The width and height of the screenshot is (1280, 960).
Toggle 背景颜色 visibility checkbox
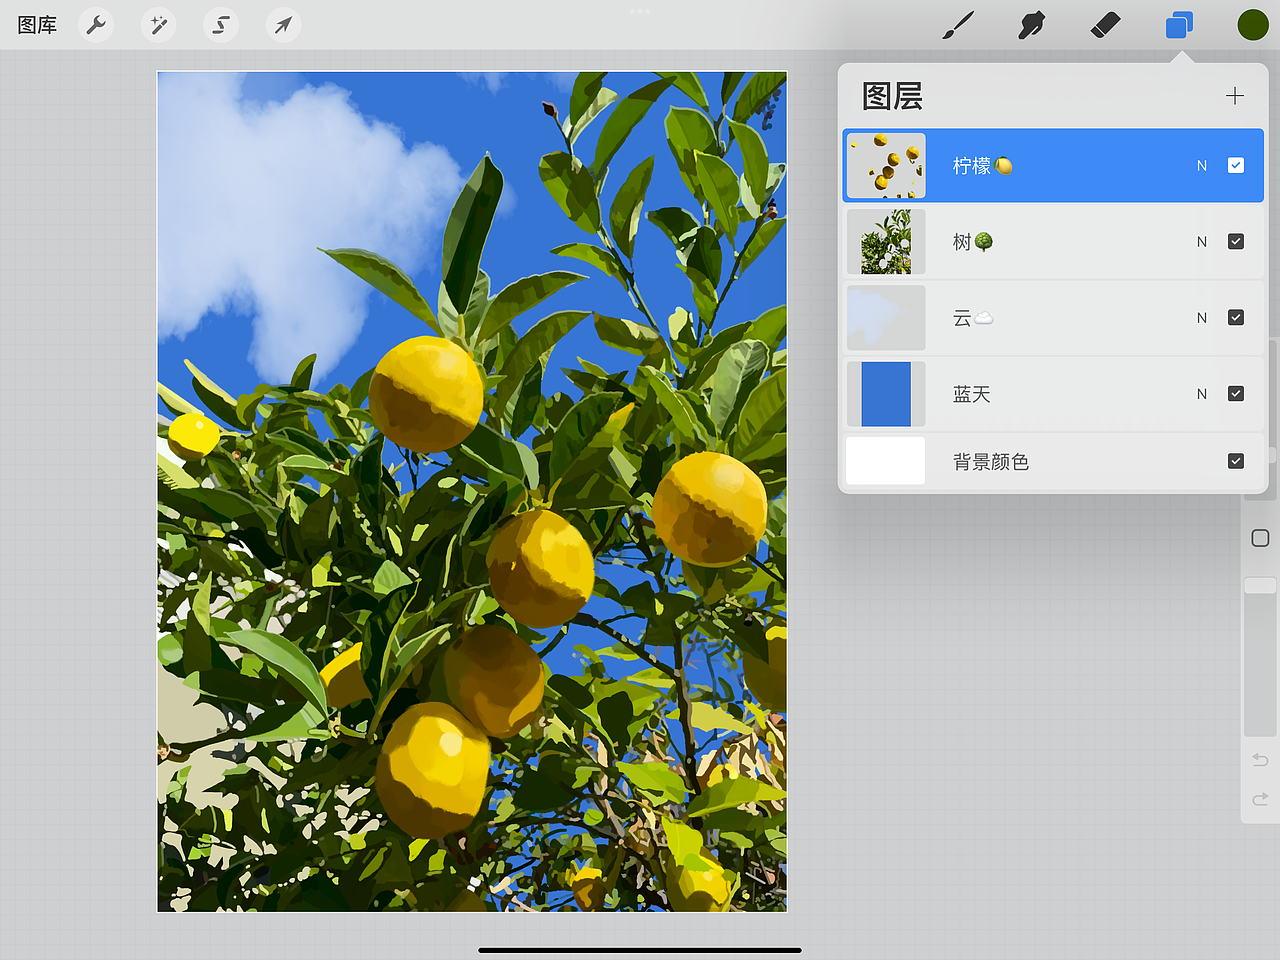point(1236,461)
